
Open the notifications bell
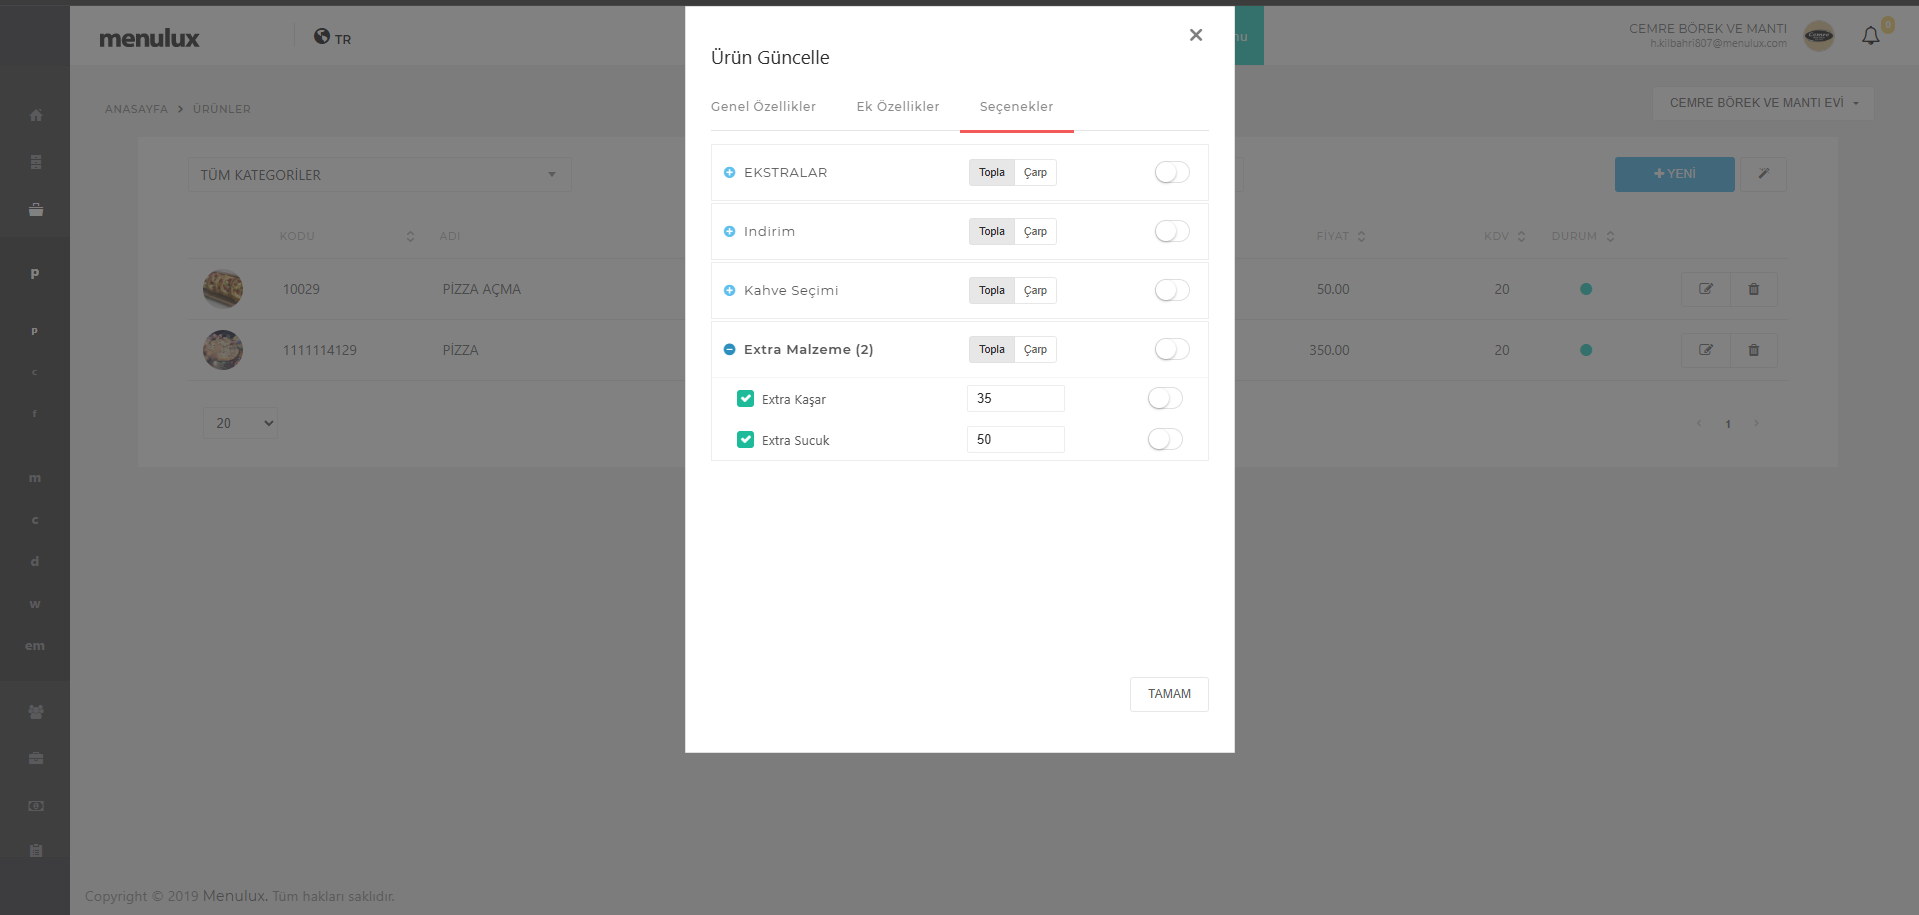pyautogui.click(x=1870, y=36)
